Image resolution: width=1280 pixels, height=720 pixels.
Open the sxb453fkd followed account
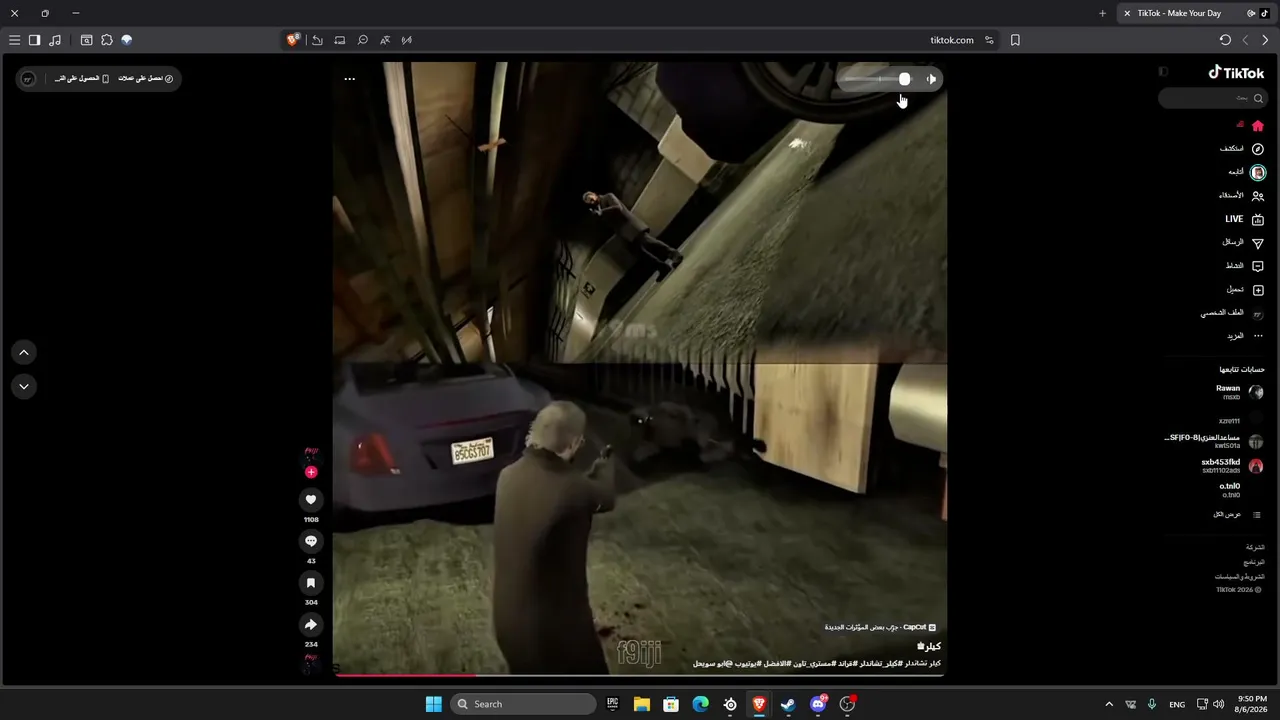coord(1232,466)
